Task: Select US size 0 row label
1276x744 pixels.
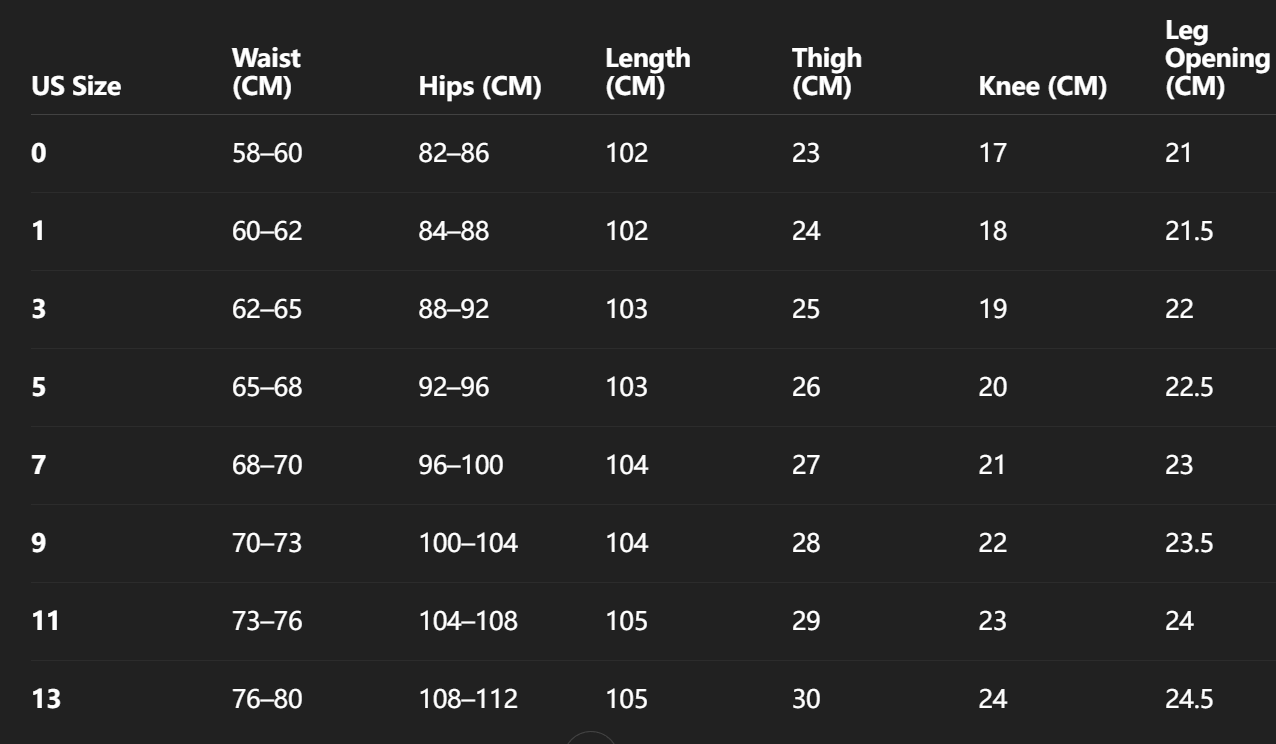Action: pyautogui.click(x=39, y=154)
